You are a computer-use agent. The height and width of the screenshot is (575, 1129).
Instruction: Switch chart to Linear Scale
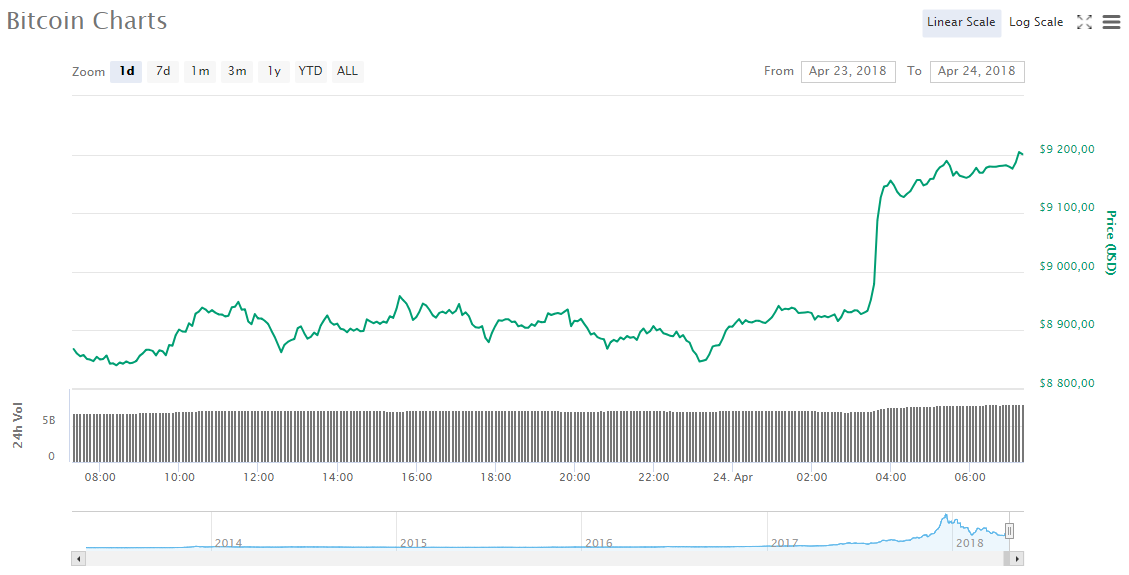(x=961, y=22)
